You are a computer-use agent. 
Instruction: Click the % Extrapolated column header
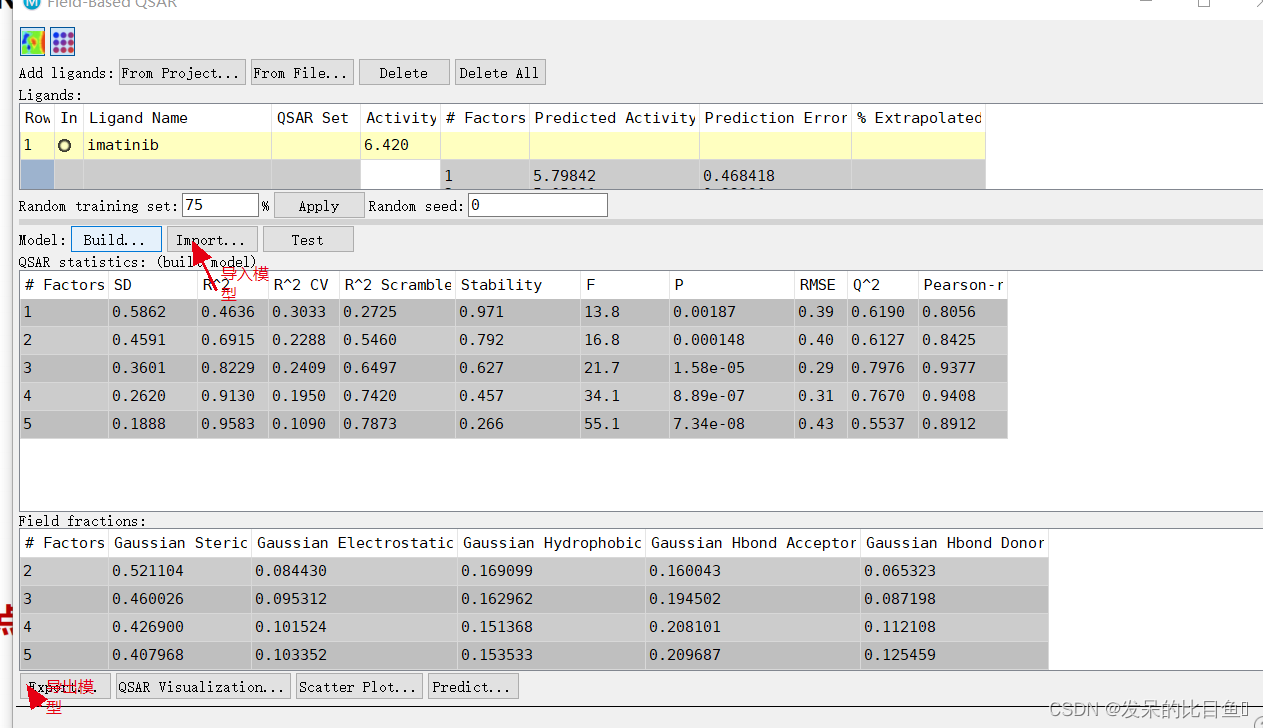[918, 118]
